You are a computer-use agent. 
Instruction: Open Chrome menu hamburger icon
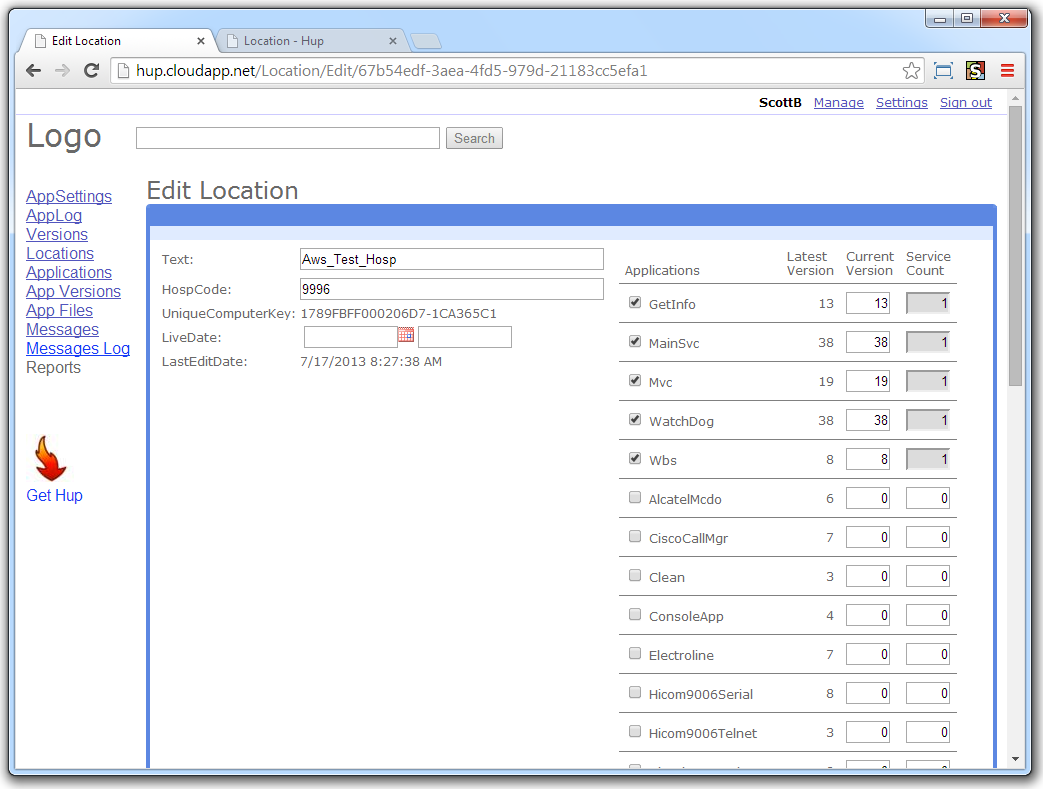(x=1007, y=71)
